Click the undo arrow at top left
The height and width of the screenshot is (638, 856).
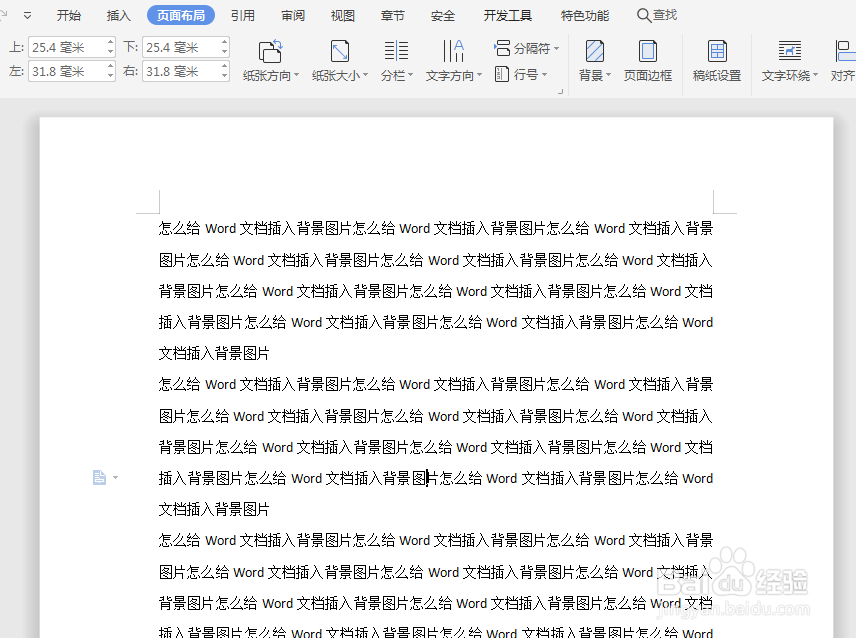(3, 15)
